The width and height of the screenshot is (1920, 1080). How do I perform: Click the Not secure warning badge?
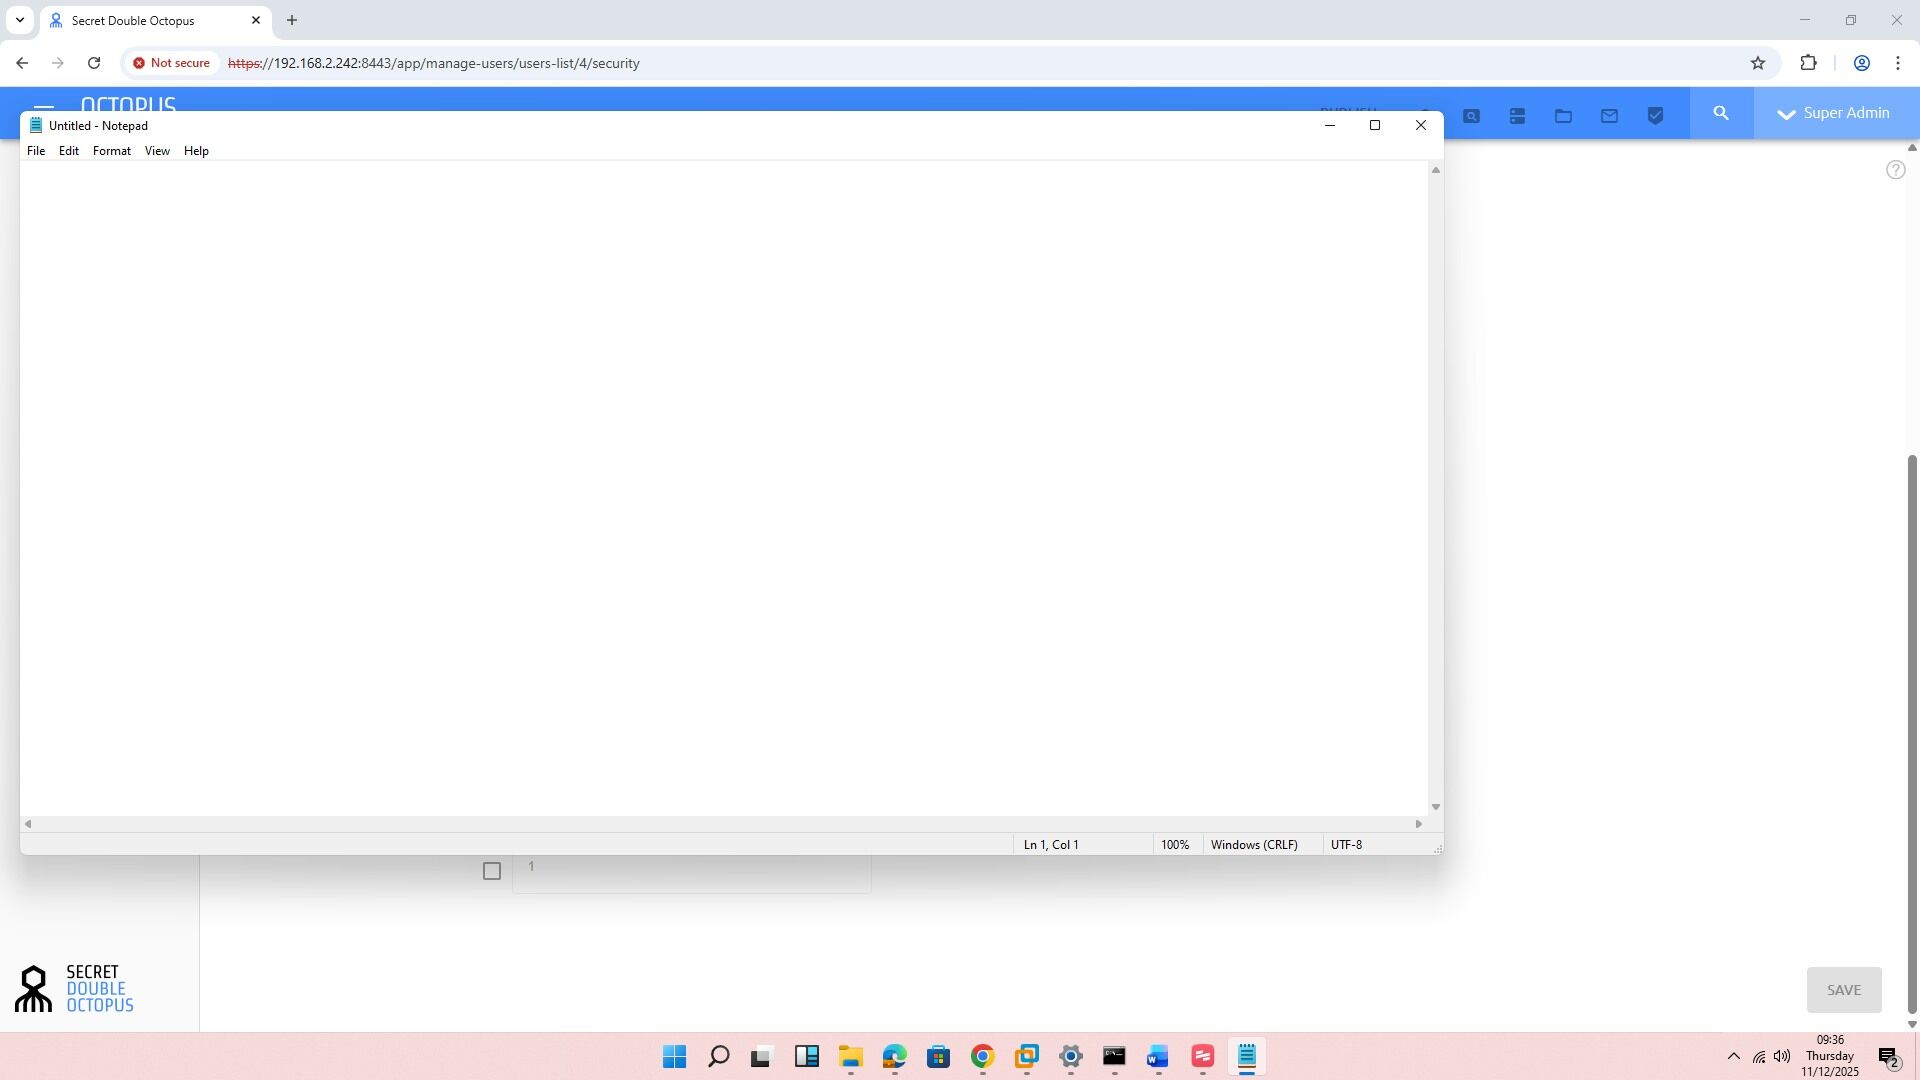point(171,62)
